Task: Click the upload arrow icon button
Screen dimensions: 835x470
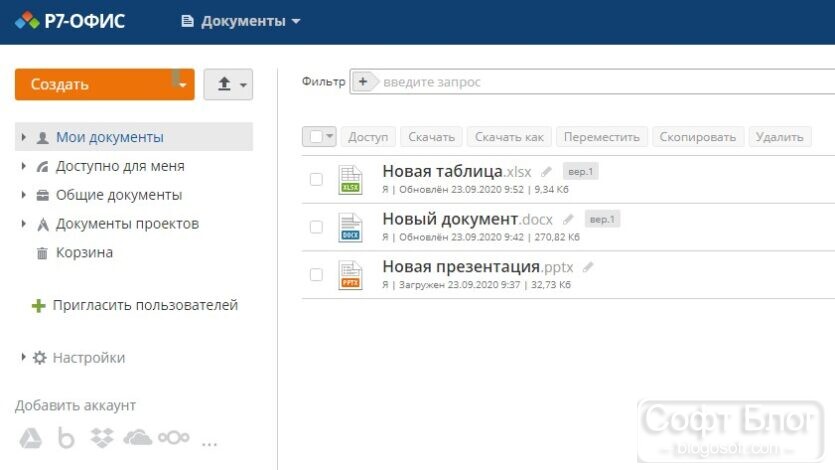Action: [228, 84]
